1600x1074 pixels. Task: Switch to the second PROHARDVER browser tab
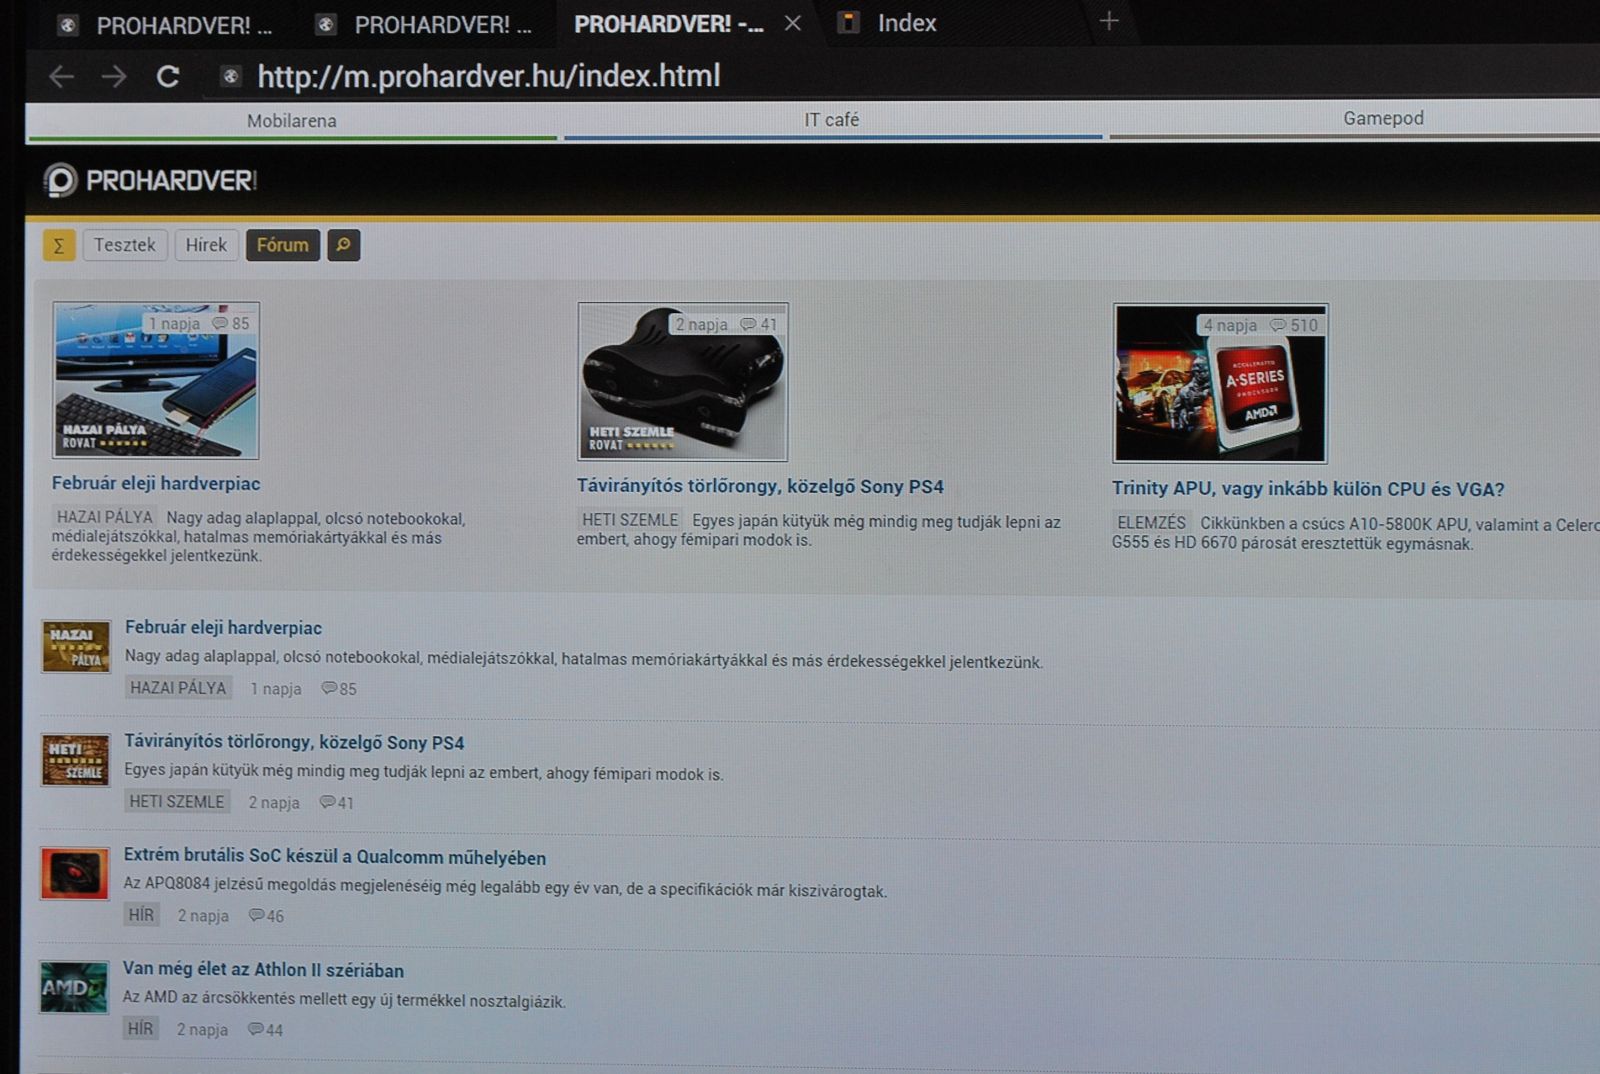pos(424,25)
